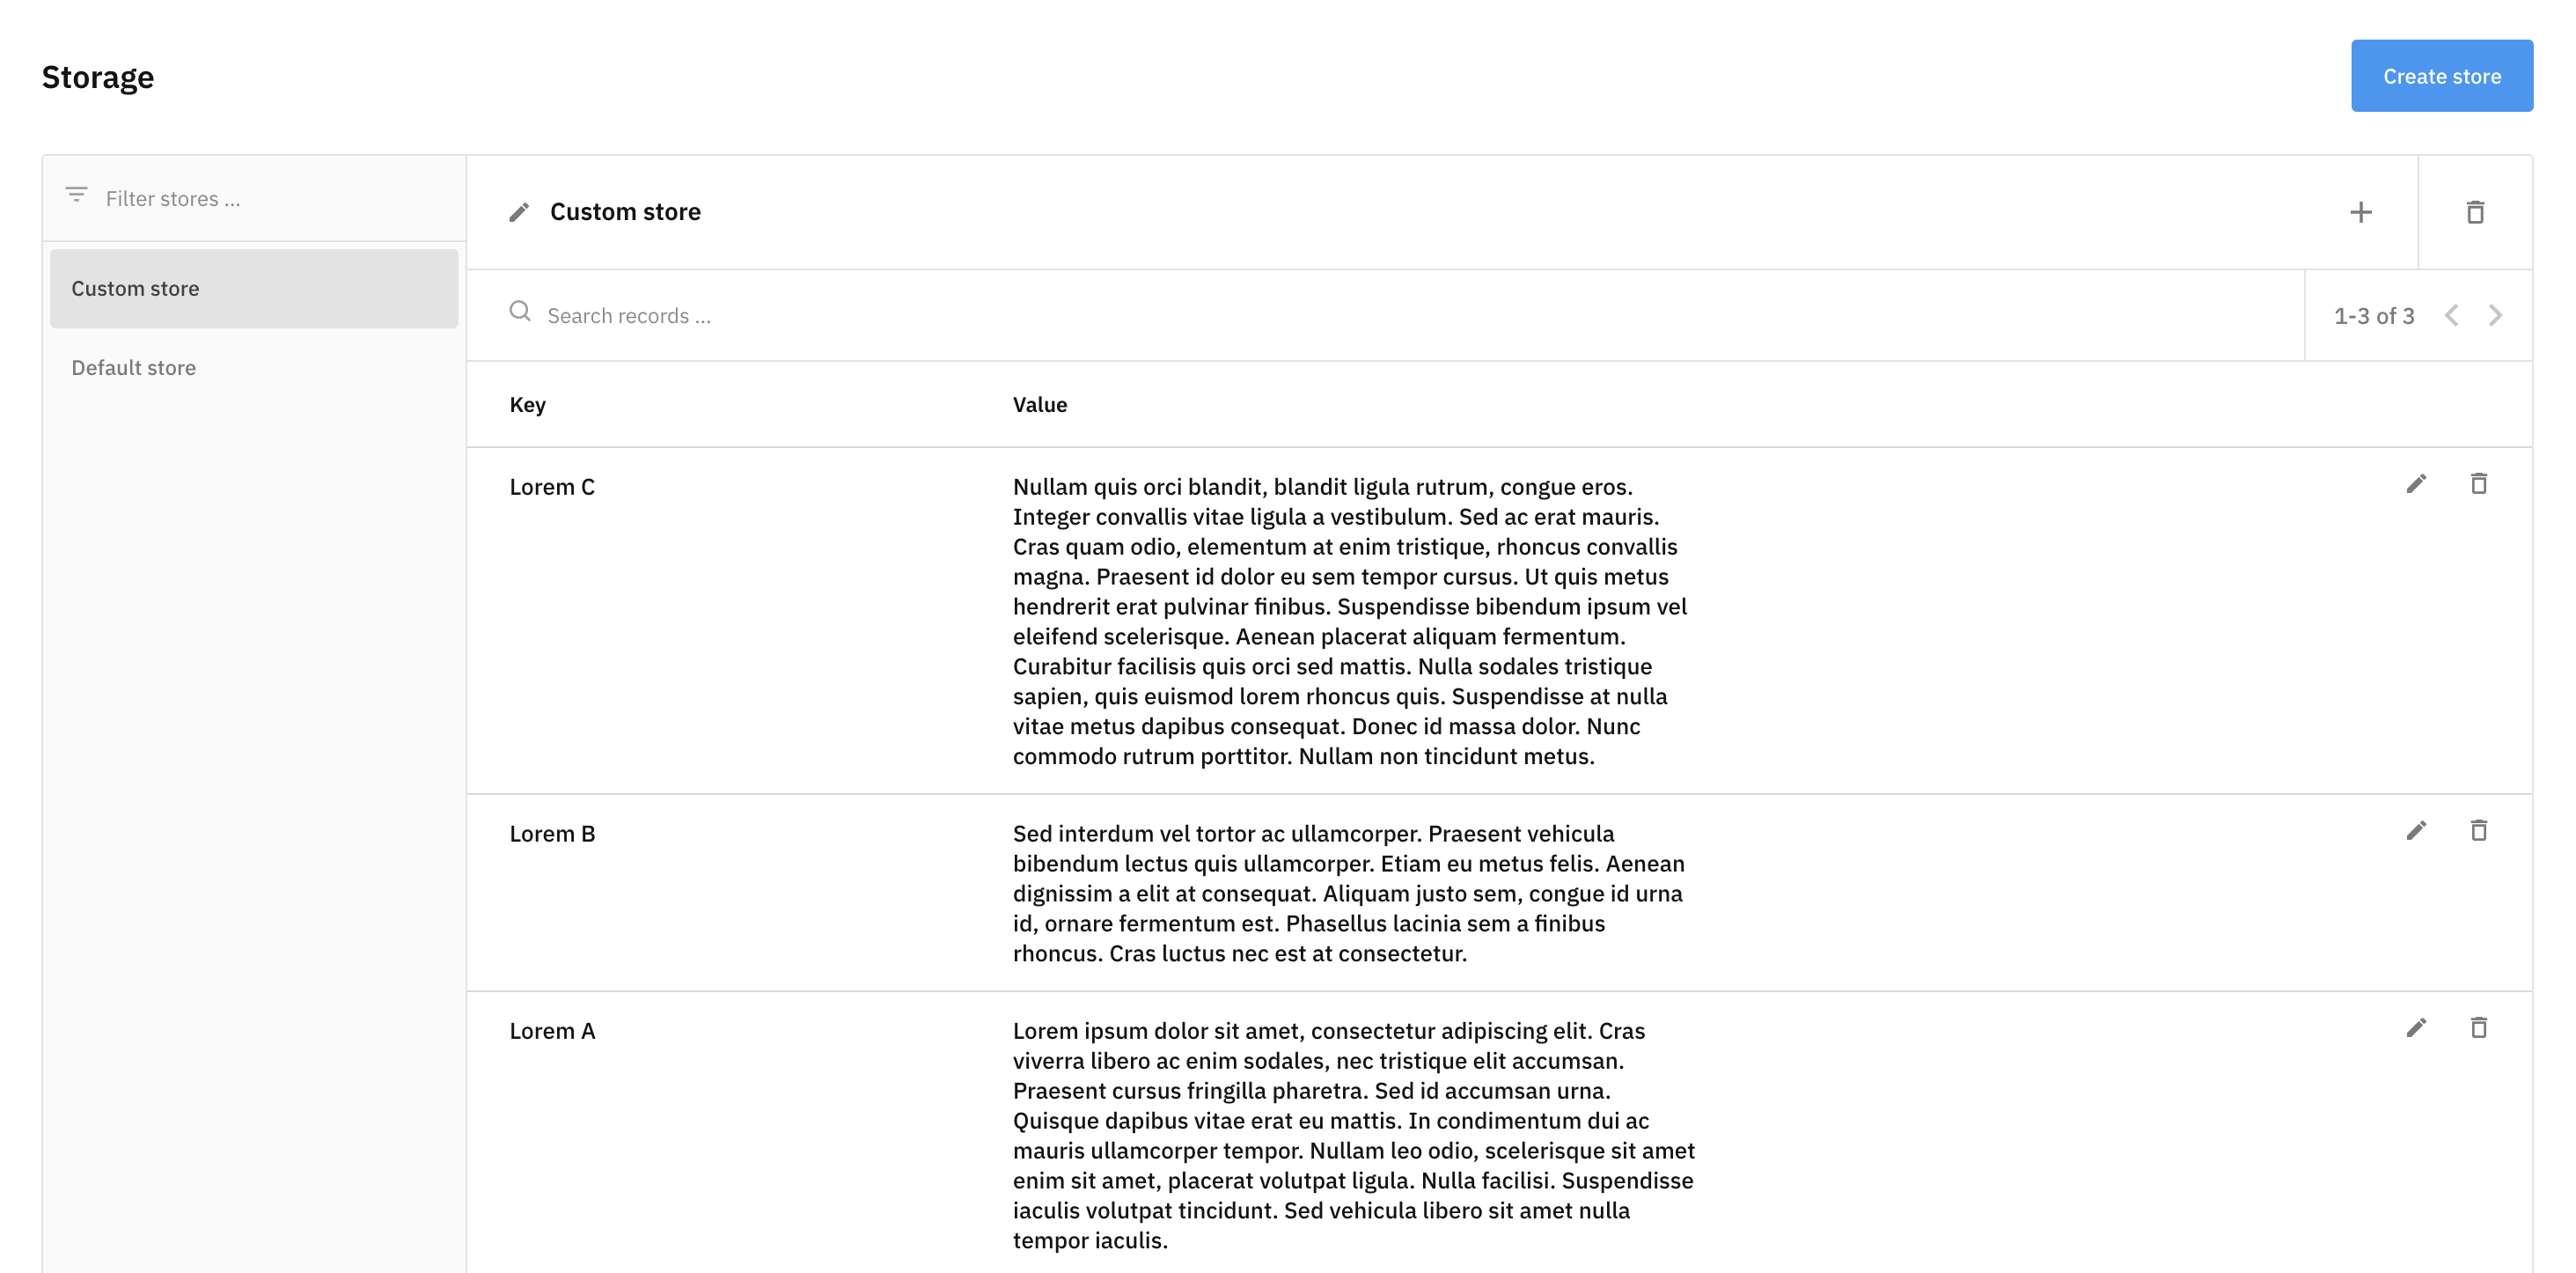The height and width of the screenshot is (1273, 2576).
Task: Go to previous page of records
Action: 2451,316
